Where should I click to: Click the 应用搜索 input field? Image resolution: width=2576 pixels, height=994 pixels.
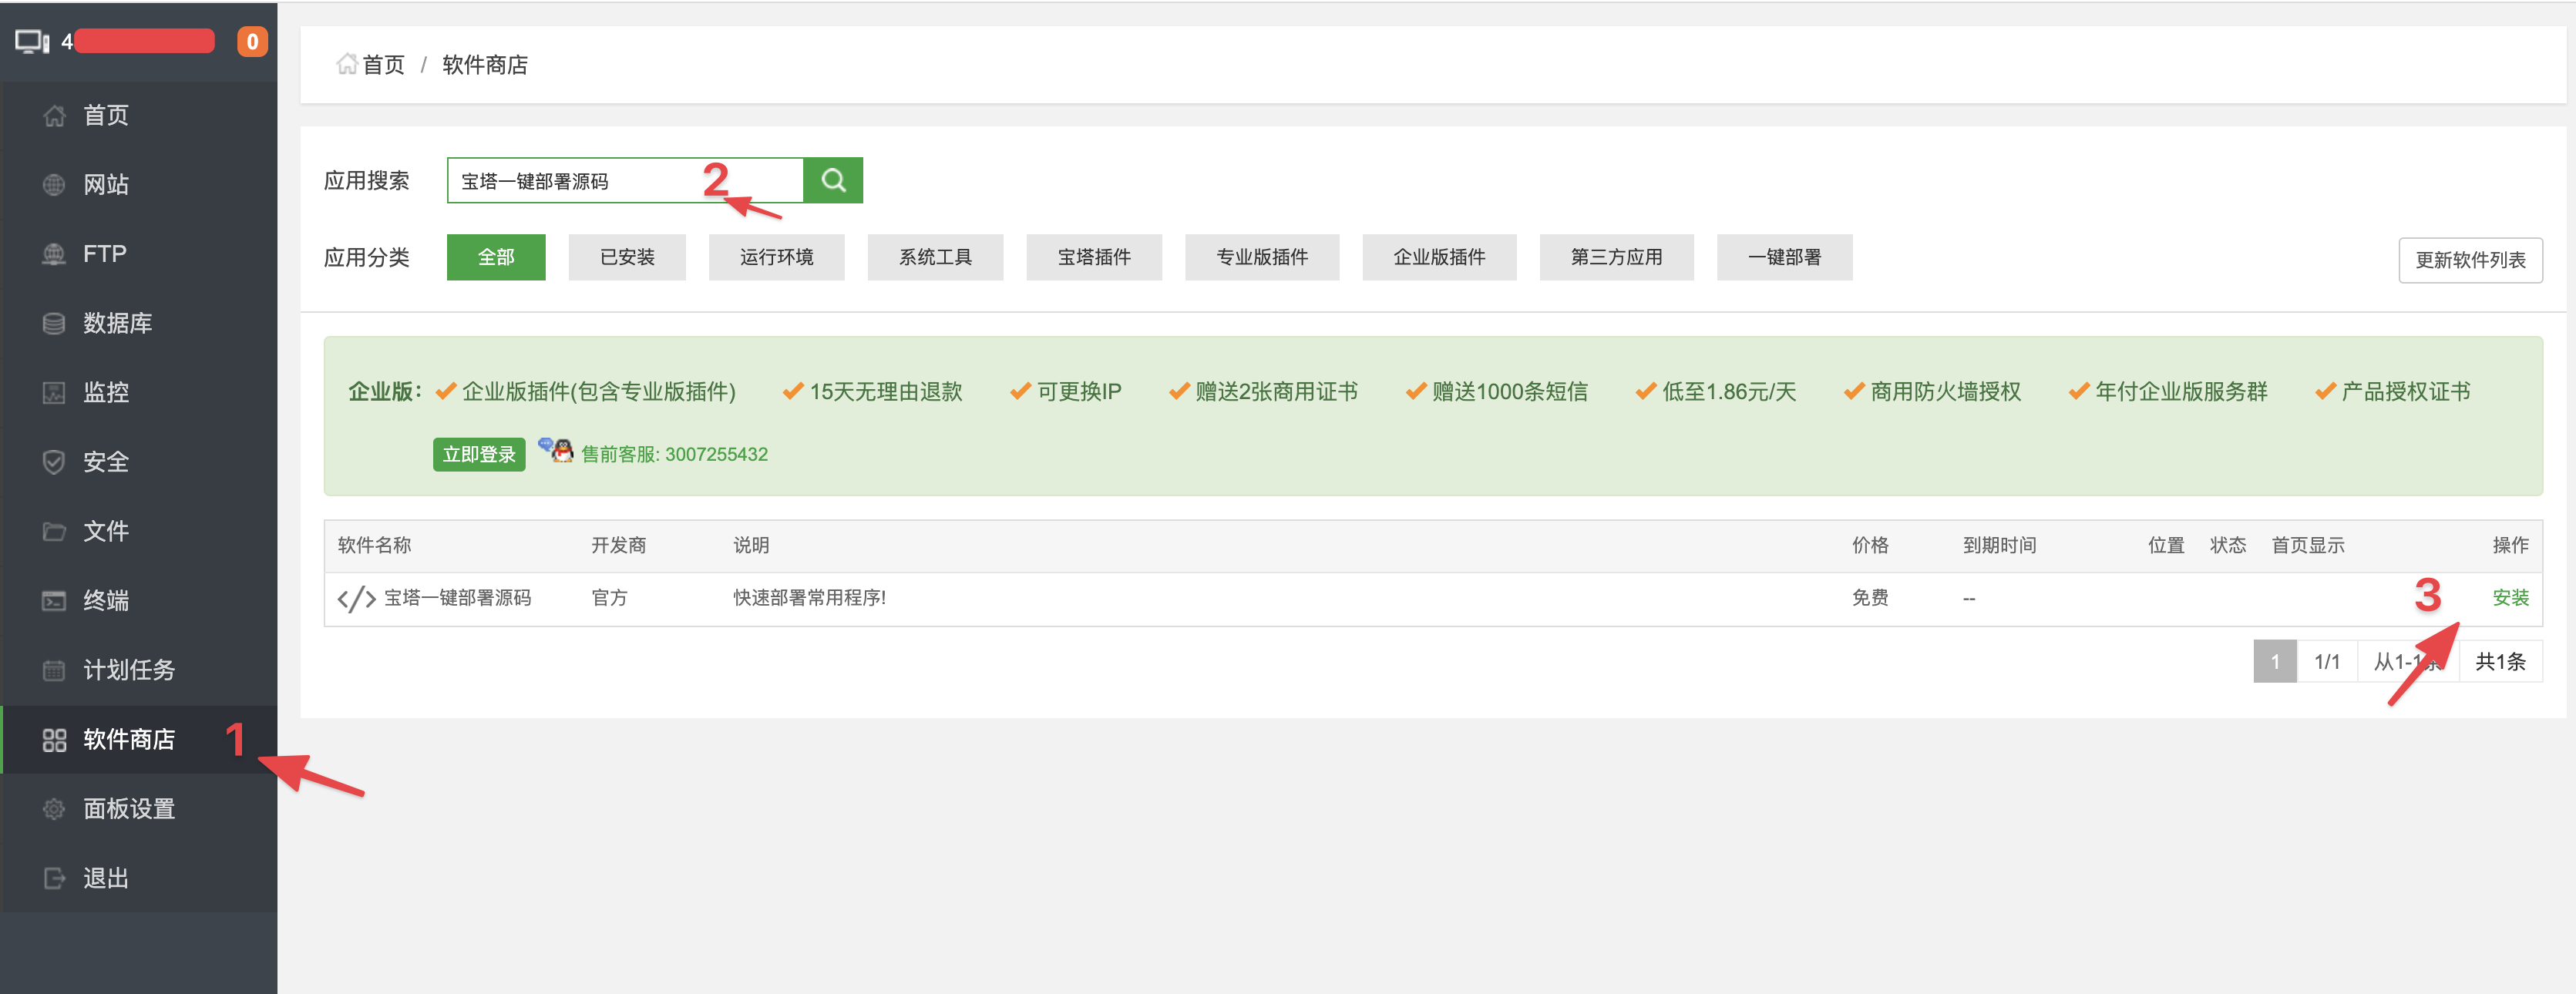coord(625,180)
